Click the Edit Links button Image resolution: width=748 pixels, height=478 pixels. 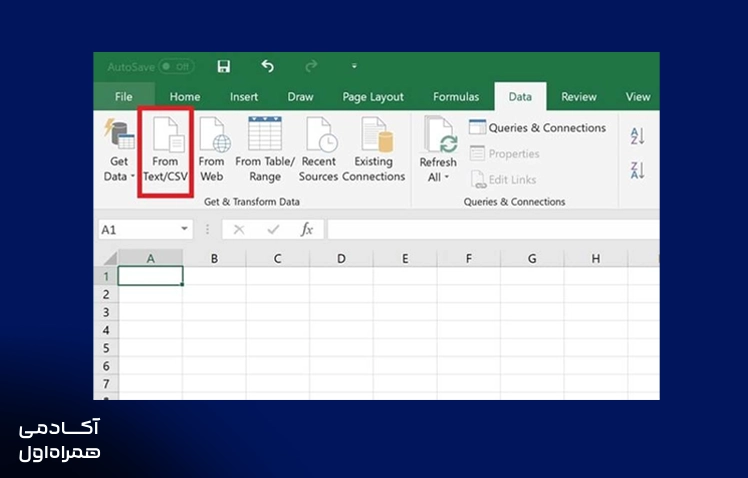pos(503,179)
